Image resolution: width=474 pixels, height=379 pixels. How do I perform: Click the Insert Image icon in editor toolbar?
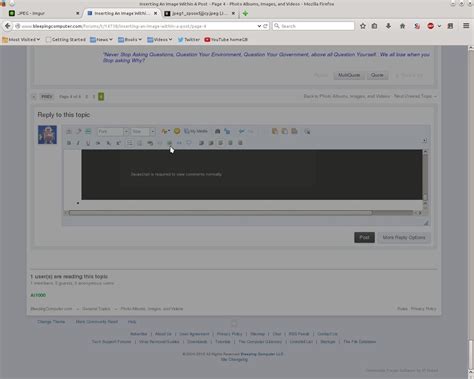click(x=169, y=143)
